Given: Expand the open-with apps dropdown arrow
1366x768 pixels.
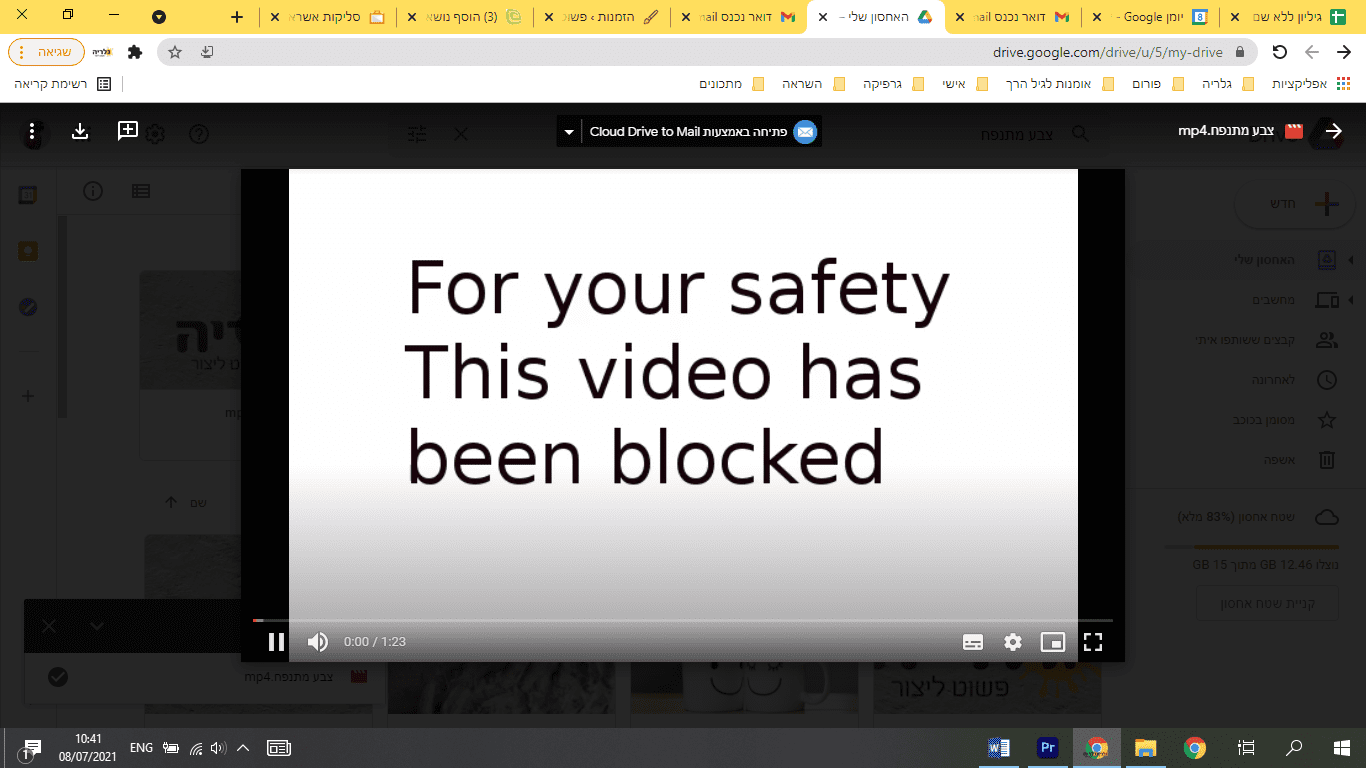Looking at the screenshot, I should 569,132.
